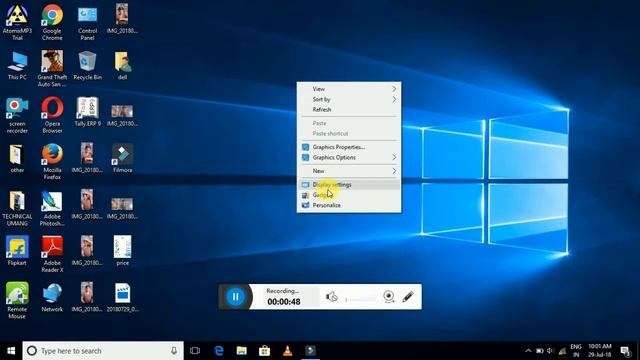Screen dimensions: 640x360
Task: Select the price file icon
Action: (122, 251)
